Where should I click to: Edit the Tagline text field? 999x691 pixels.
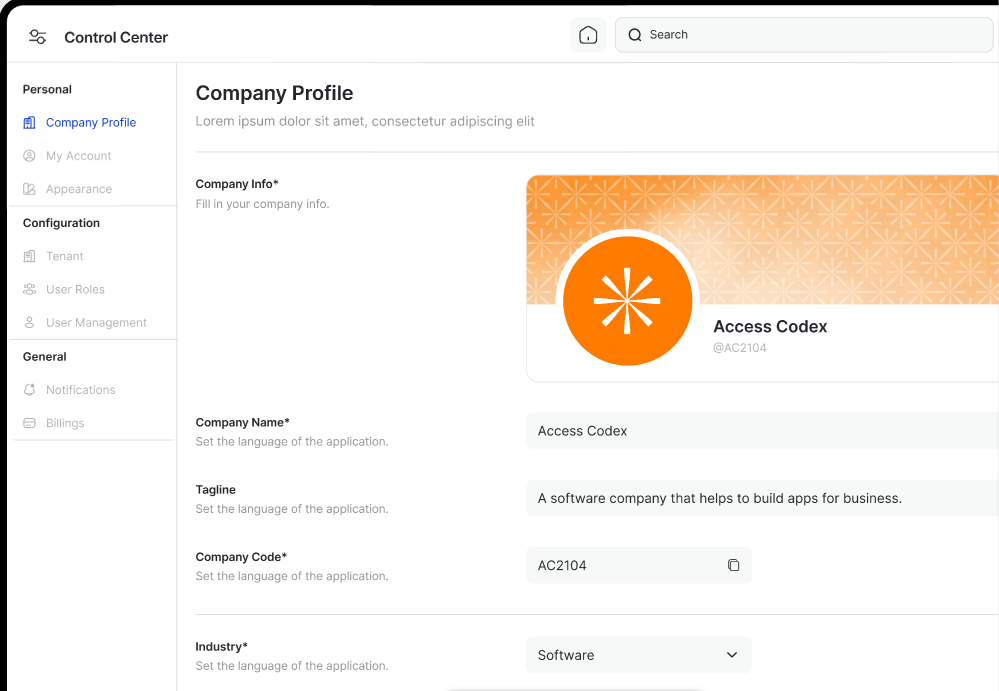click(x=760, y=498)
